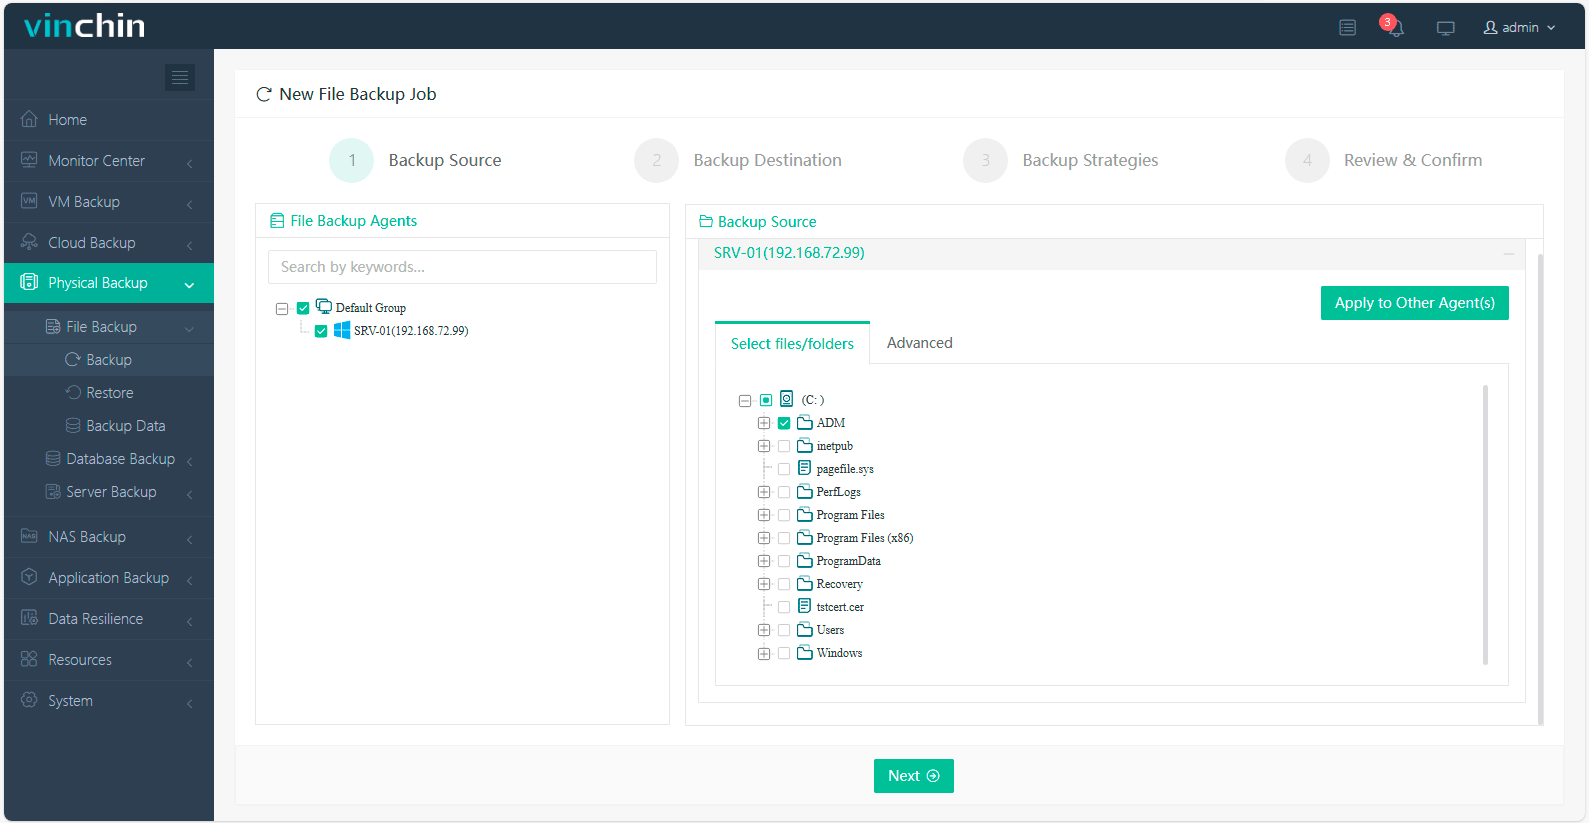Open the admin user dropdown
Image resolution: width=1589 pixels, height=823 pixels.
[x=1519, y=27]
